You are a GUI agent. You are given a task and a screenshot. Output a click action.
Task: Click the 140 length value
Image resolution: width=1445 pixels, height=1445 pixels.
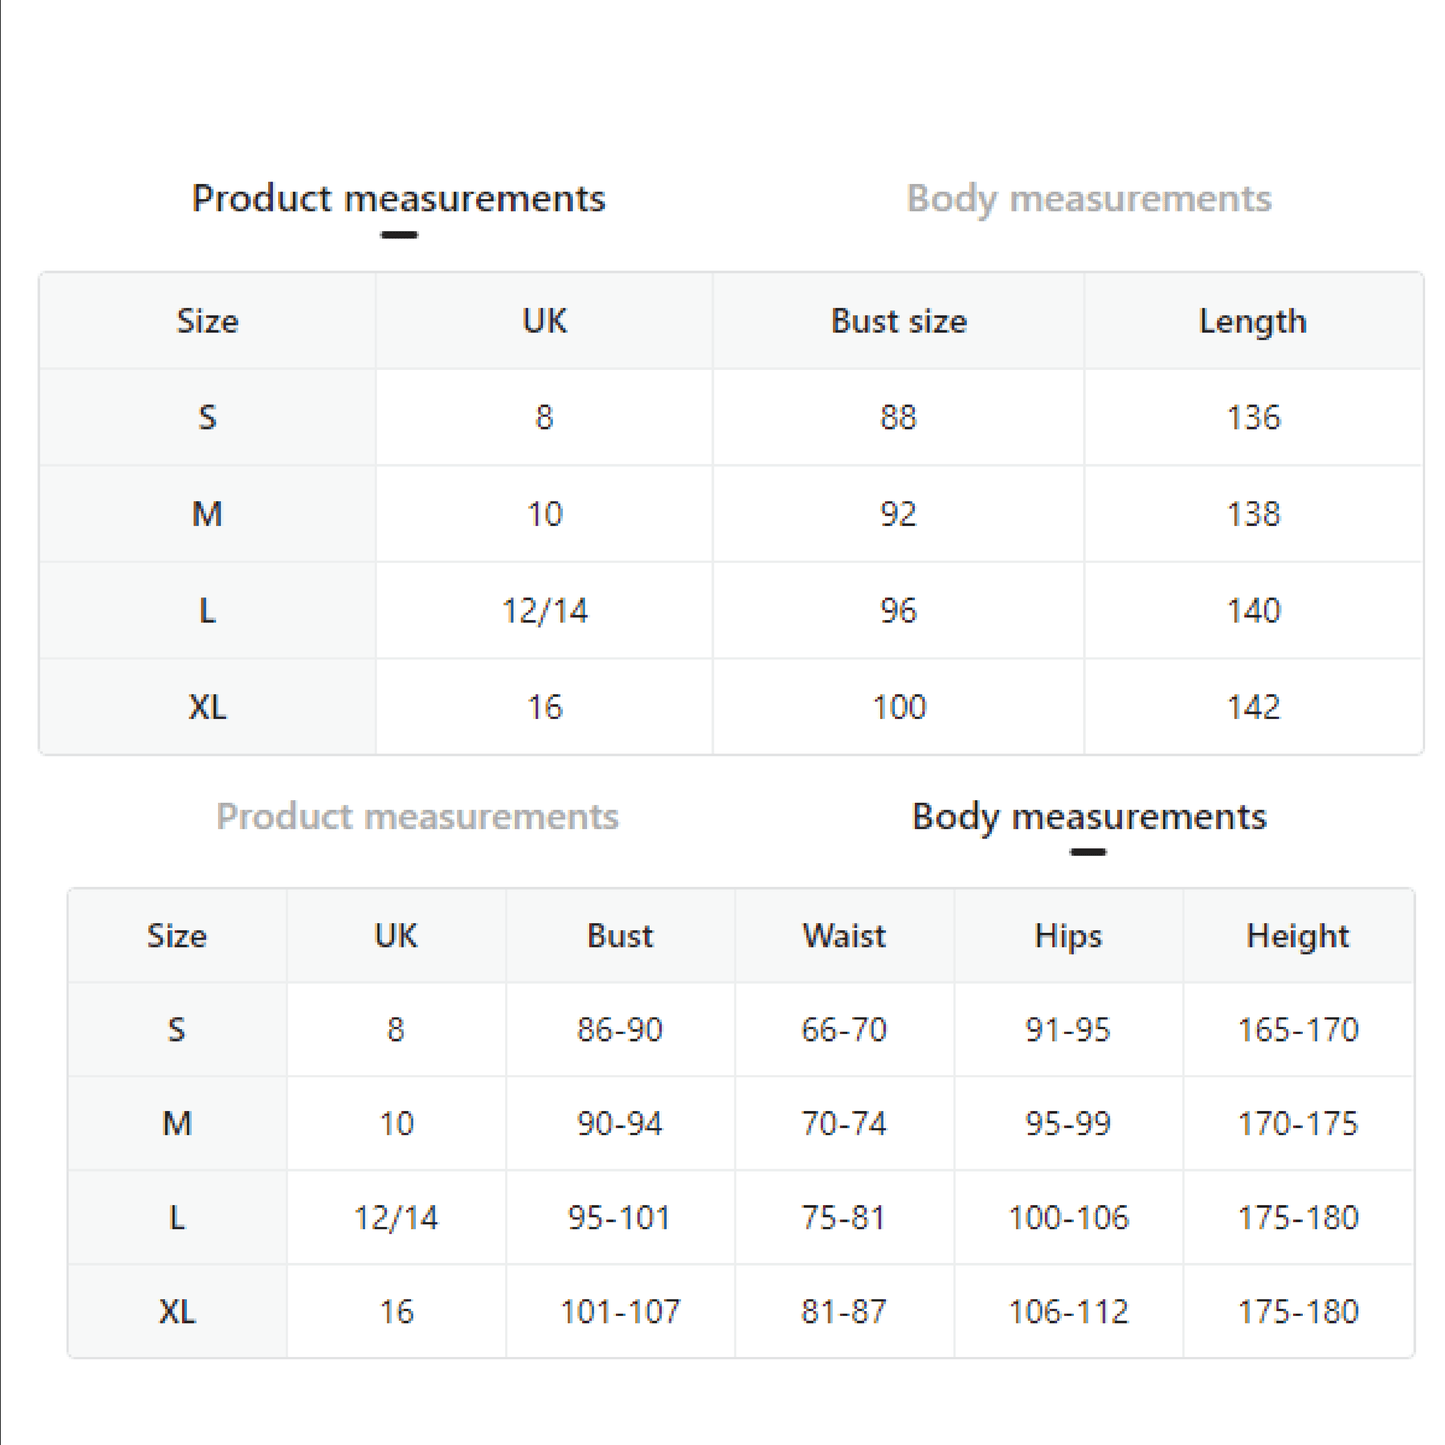pyautogui.click(x=1253, y=610)
